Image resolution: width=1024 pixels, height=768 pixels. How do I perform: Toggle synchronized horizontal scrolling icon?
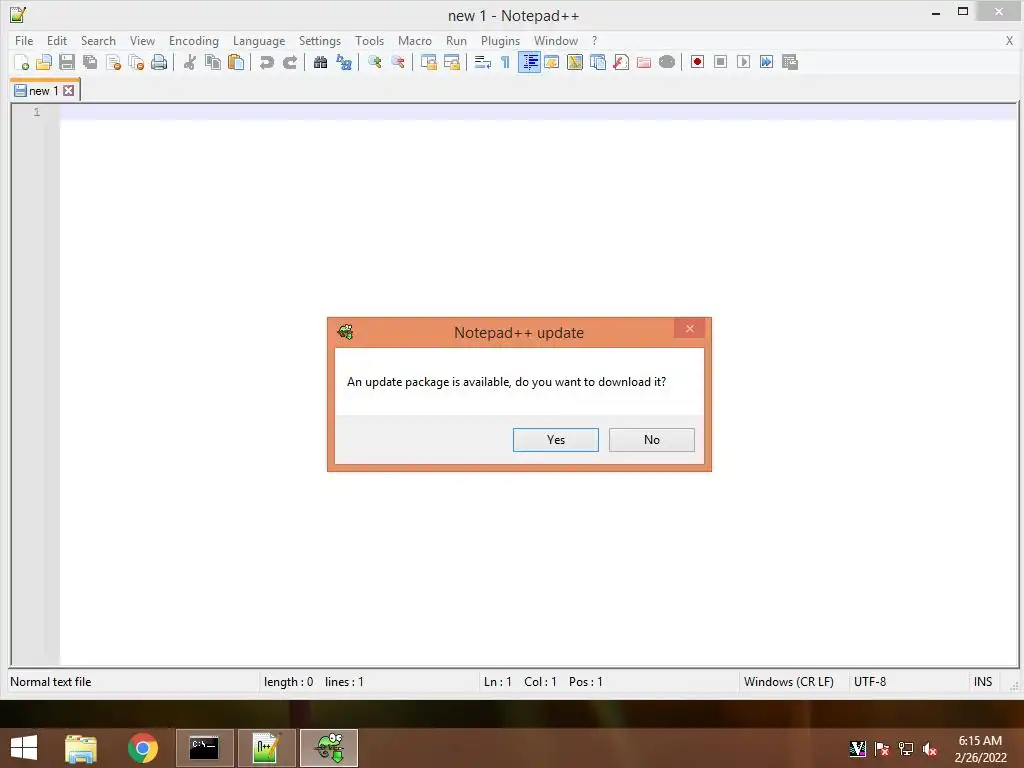451,62
